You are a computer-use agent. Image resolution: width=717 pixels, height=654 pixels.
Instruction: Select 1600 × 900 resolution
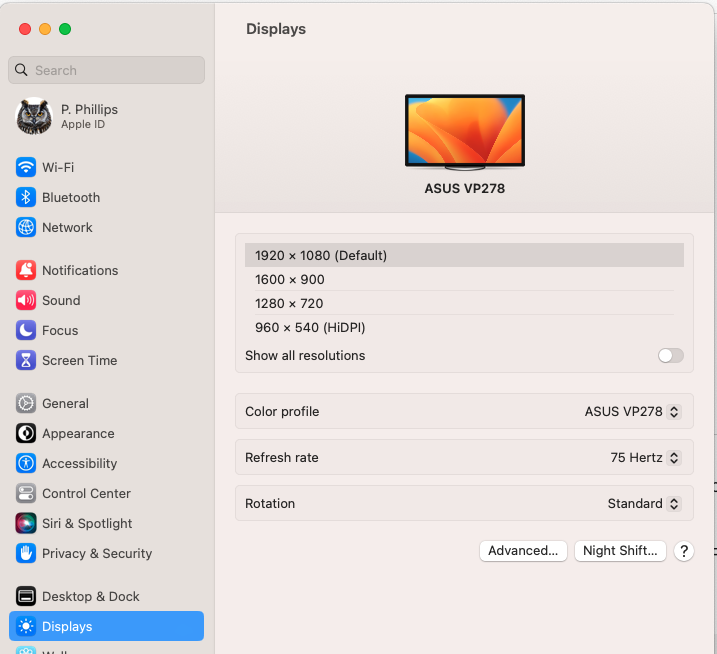464,279
